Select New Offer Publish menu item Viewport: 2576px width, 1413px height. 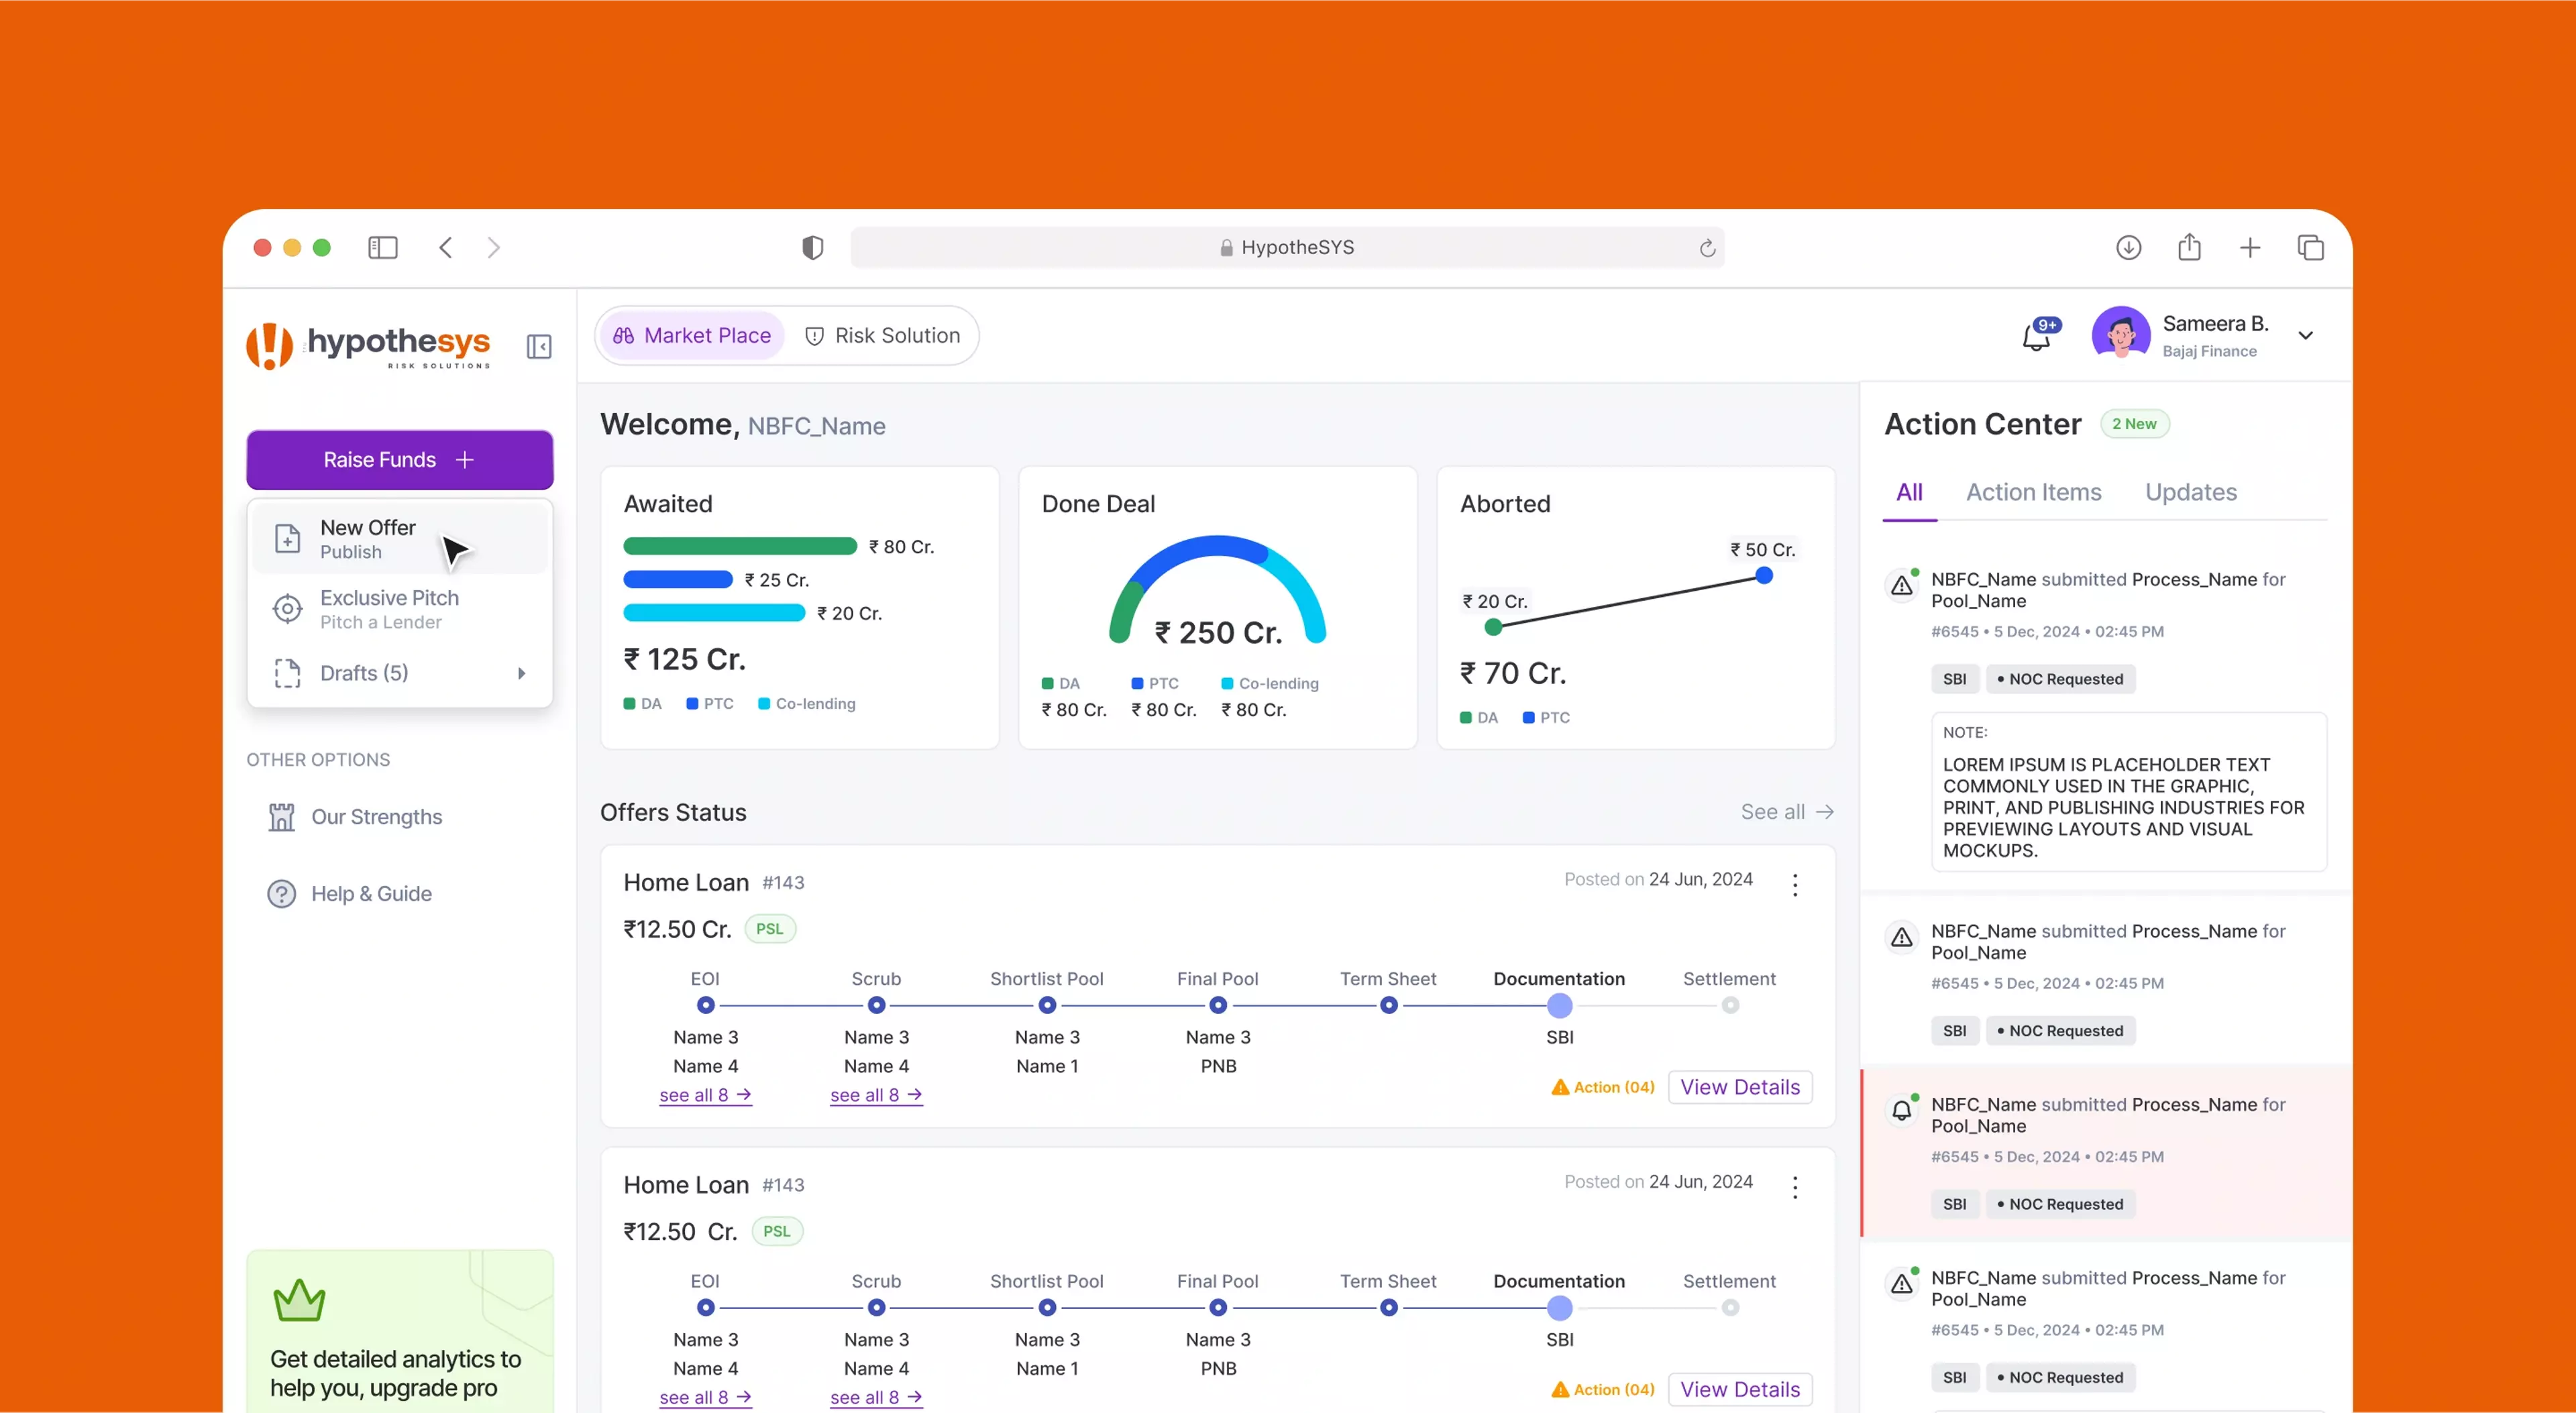pyautogui.click(x=400, y=538)
